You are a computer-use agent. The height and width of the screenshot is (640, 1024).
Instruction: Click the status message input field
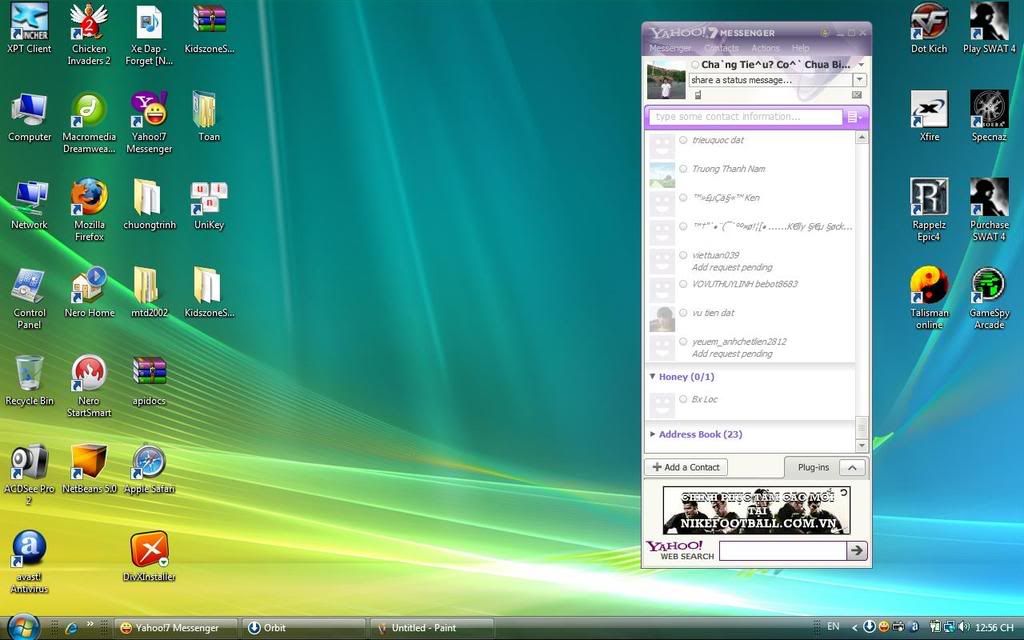coord(771,80)
